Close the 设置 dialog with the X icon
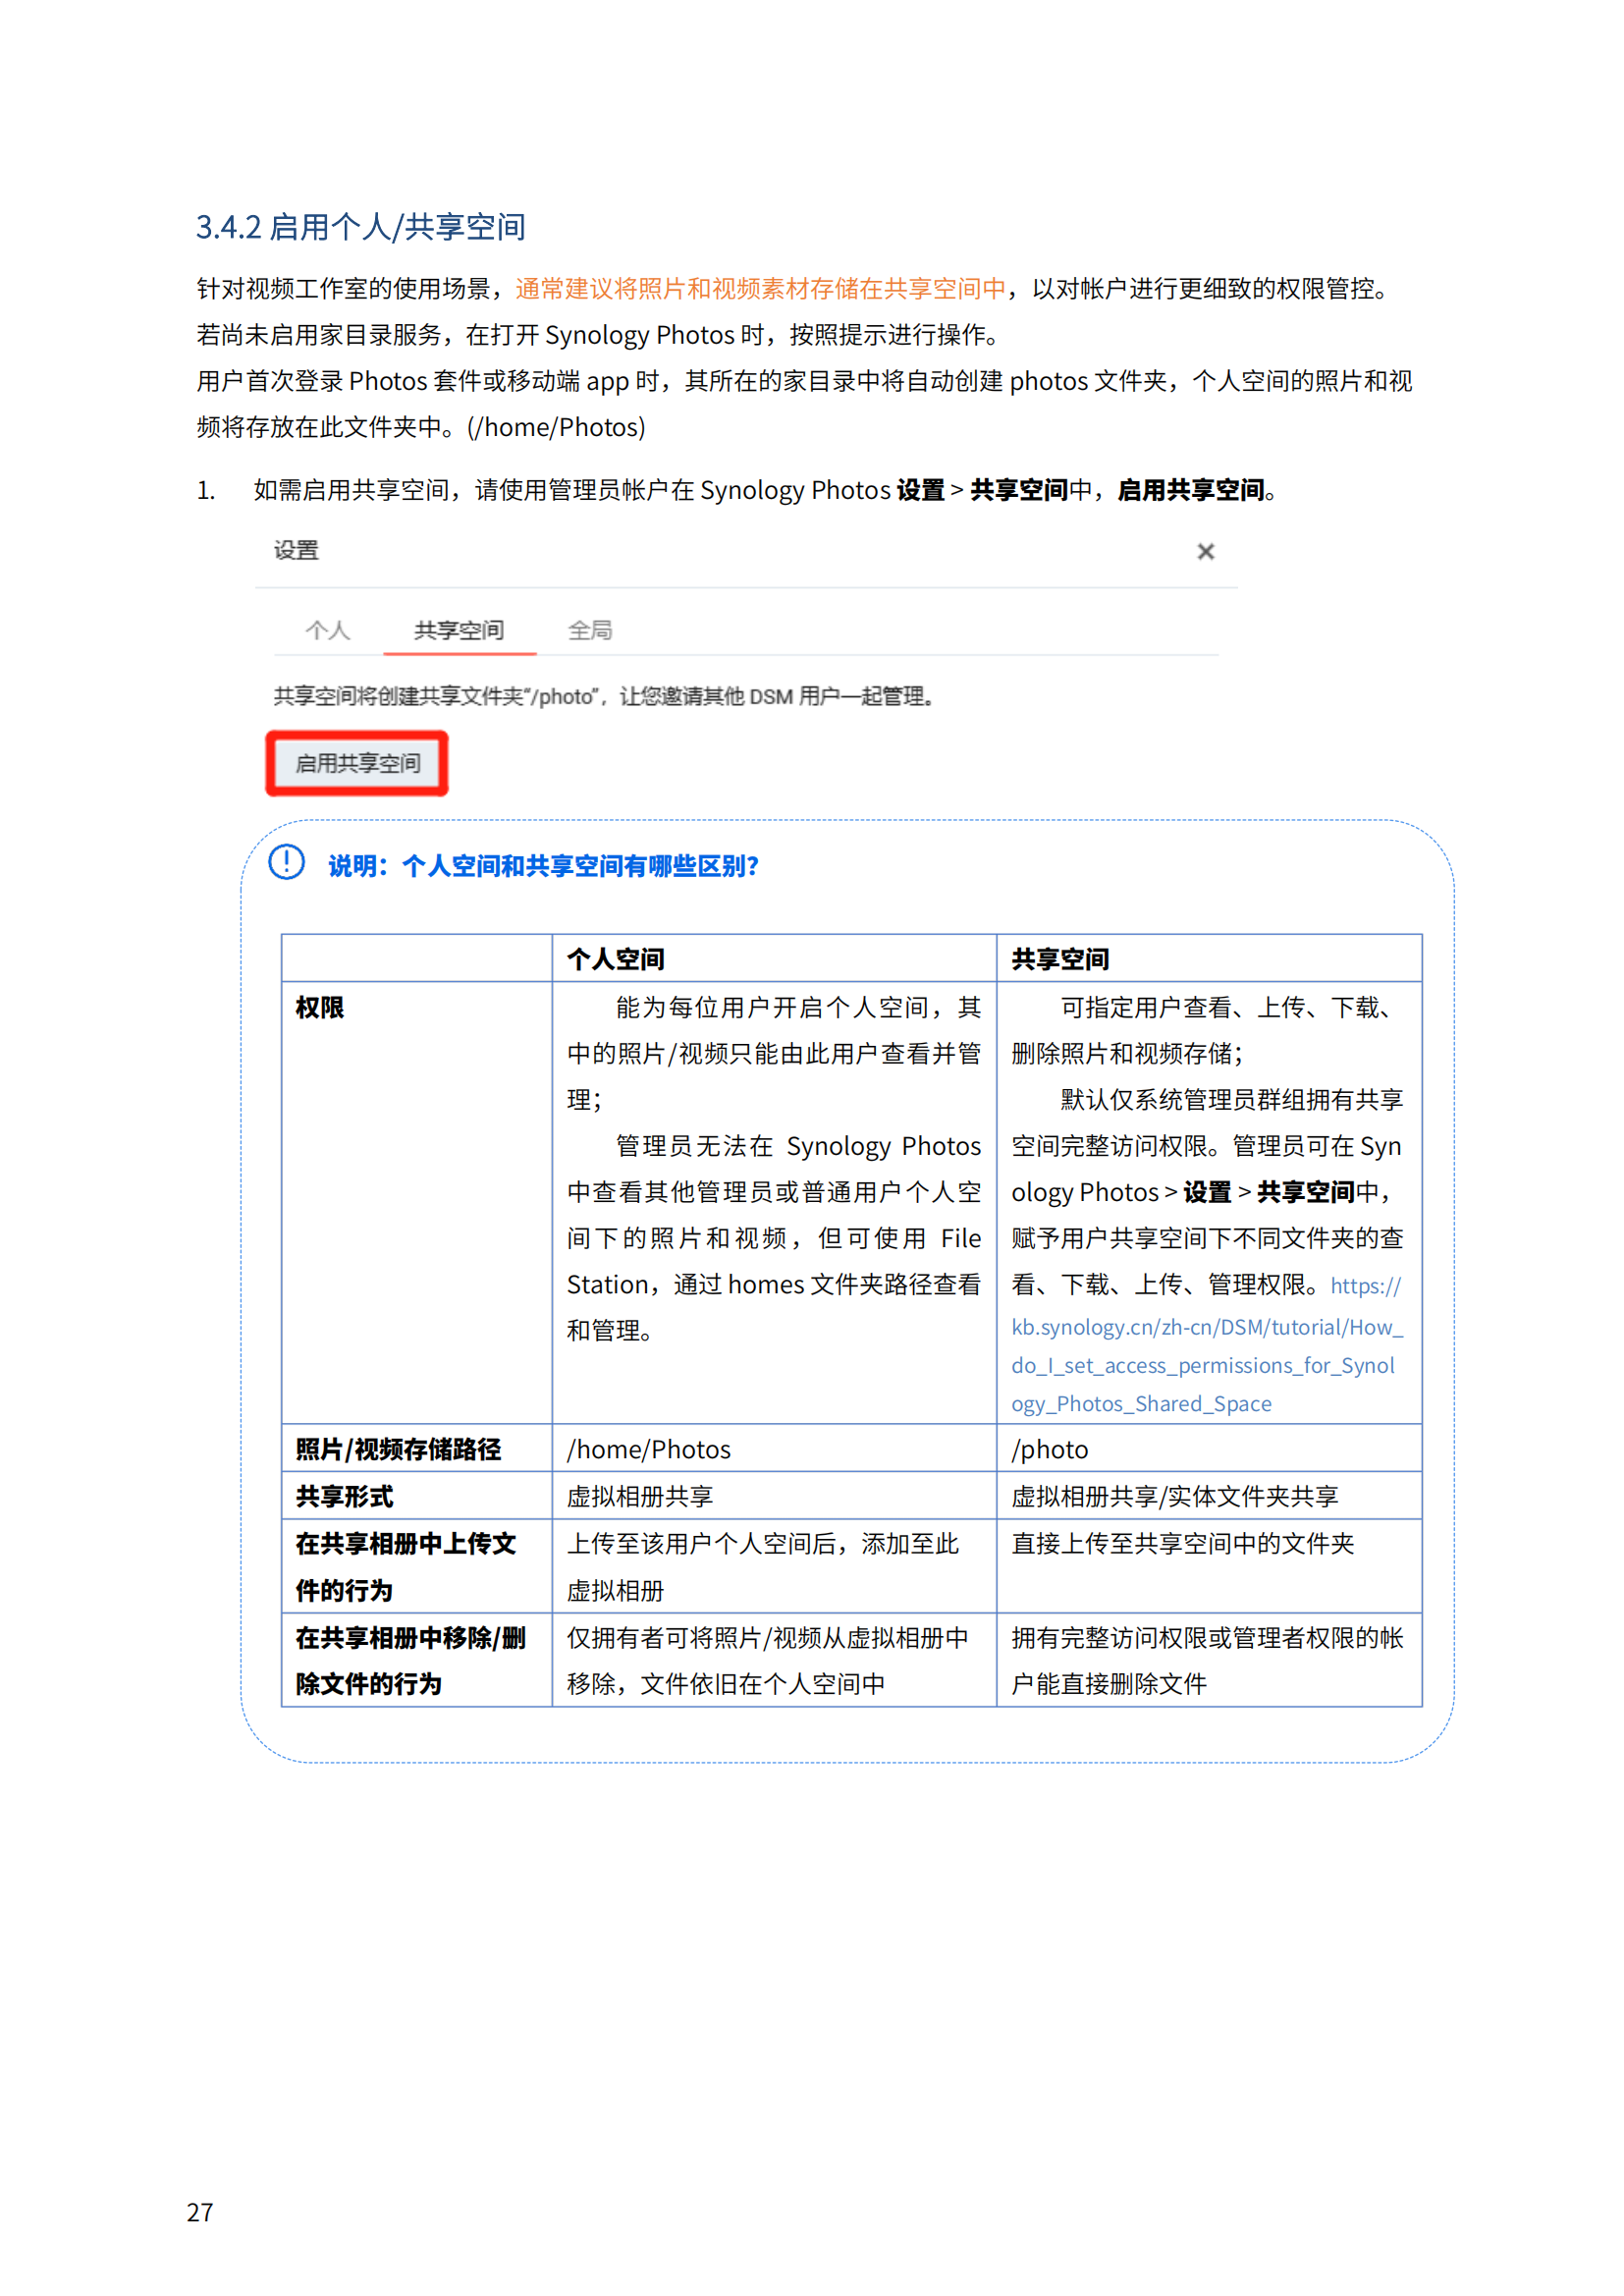Screen dimensions: 1624x2296 pos(1205,551)
